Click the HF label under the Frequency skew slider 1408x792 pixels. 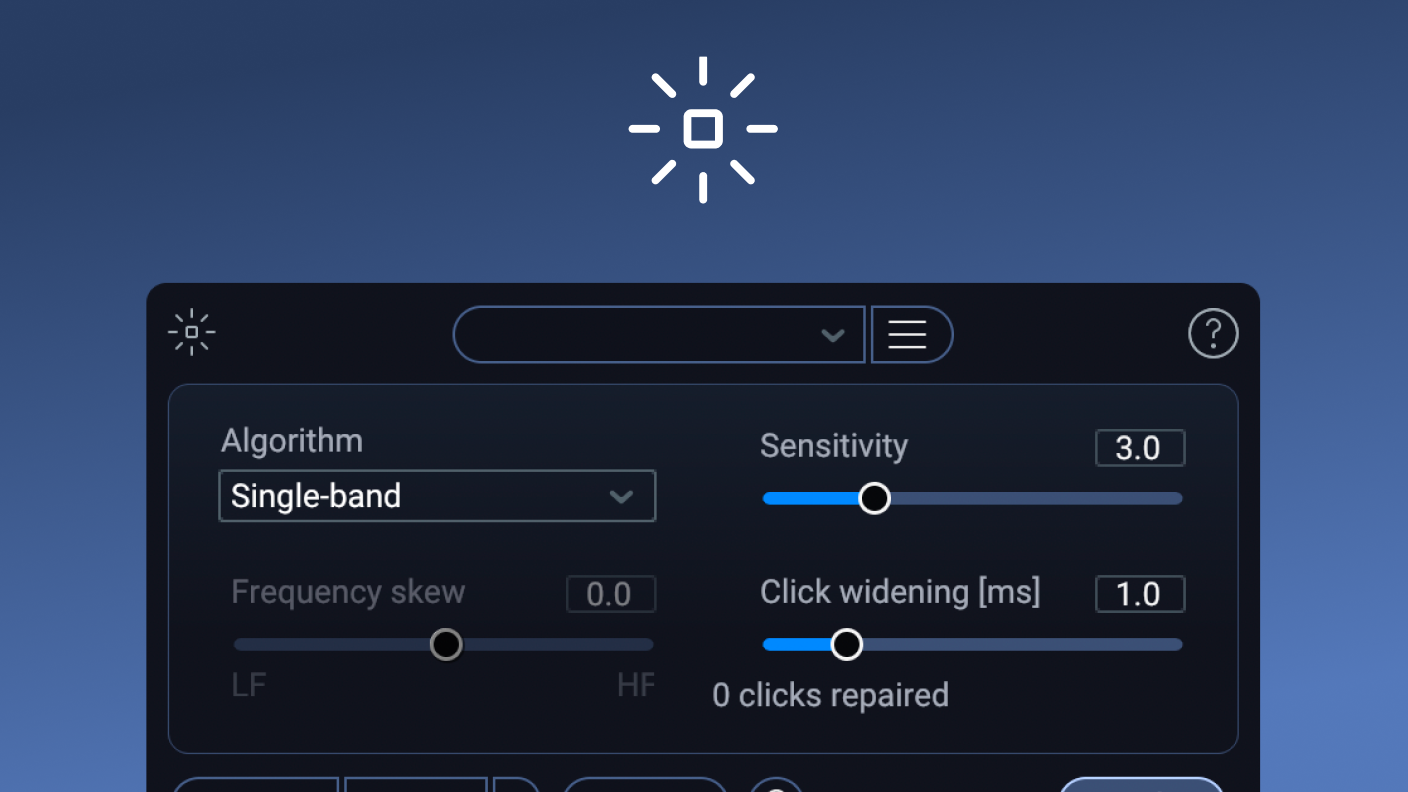(x=637, y=685)
